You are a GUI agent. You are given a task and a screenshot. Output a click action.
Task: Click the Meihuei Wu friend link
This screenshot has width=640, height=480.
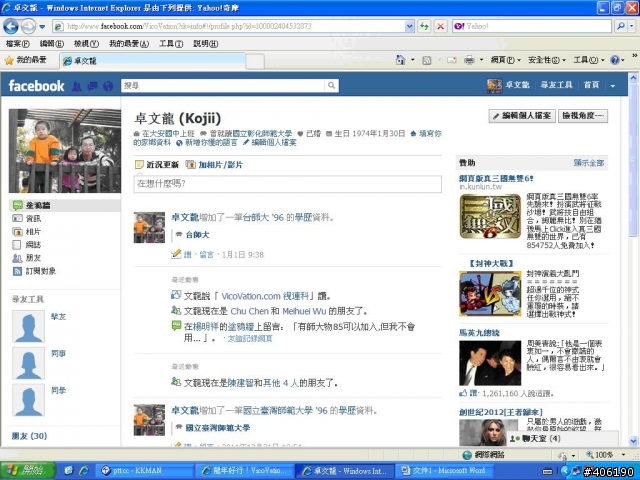point(304,311)
